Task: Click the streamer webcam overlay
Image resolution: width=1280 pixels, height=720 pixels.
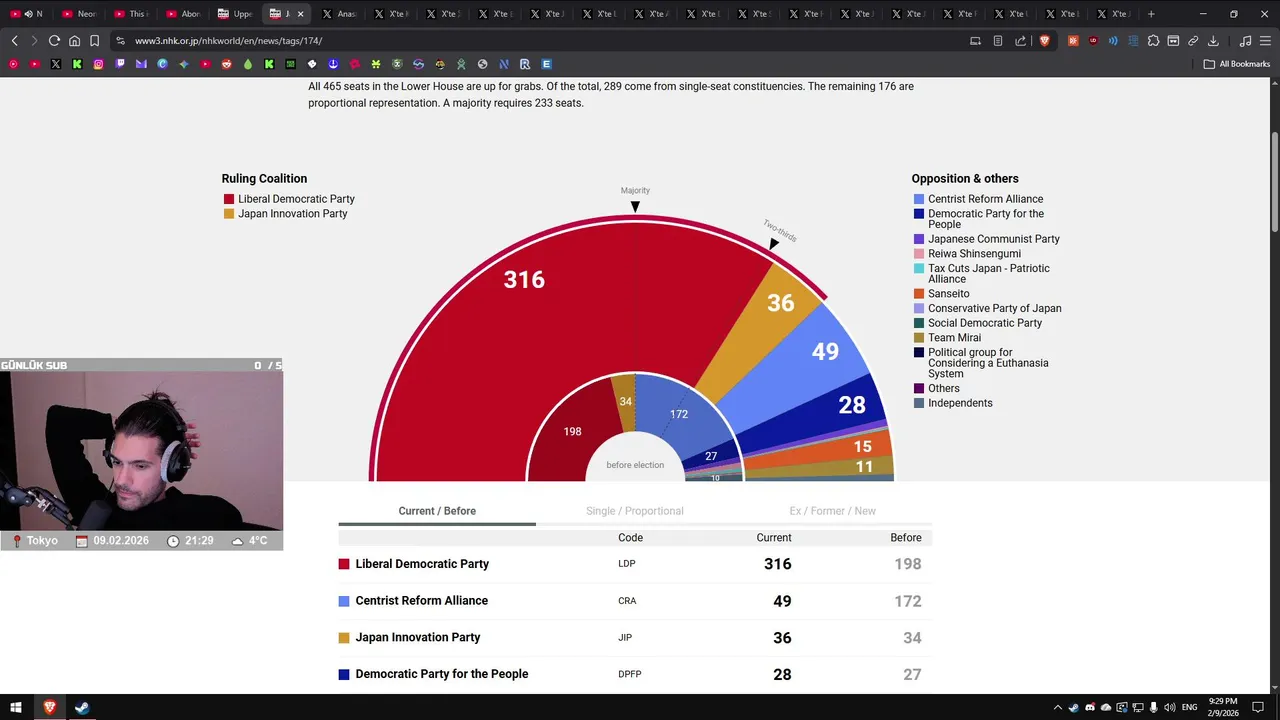Action: click(141, 450)
